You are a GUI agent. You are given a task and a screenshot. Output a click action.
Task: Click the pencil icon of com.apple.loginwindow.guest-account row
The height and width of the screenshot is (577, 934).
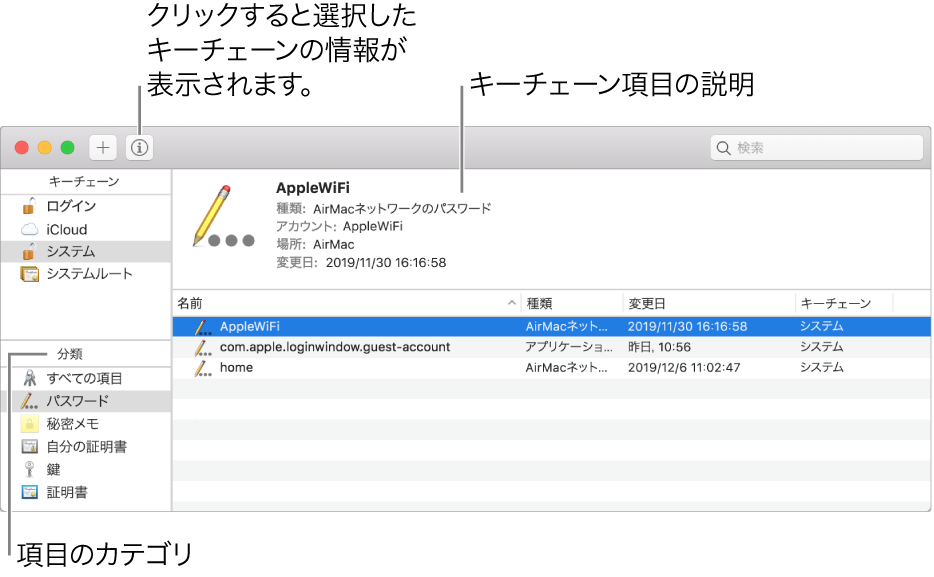point(203,347)
